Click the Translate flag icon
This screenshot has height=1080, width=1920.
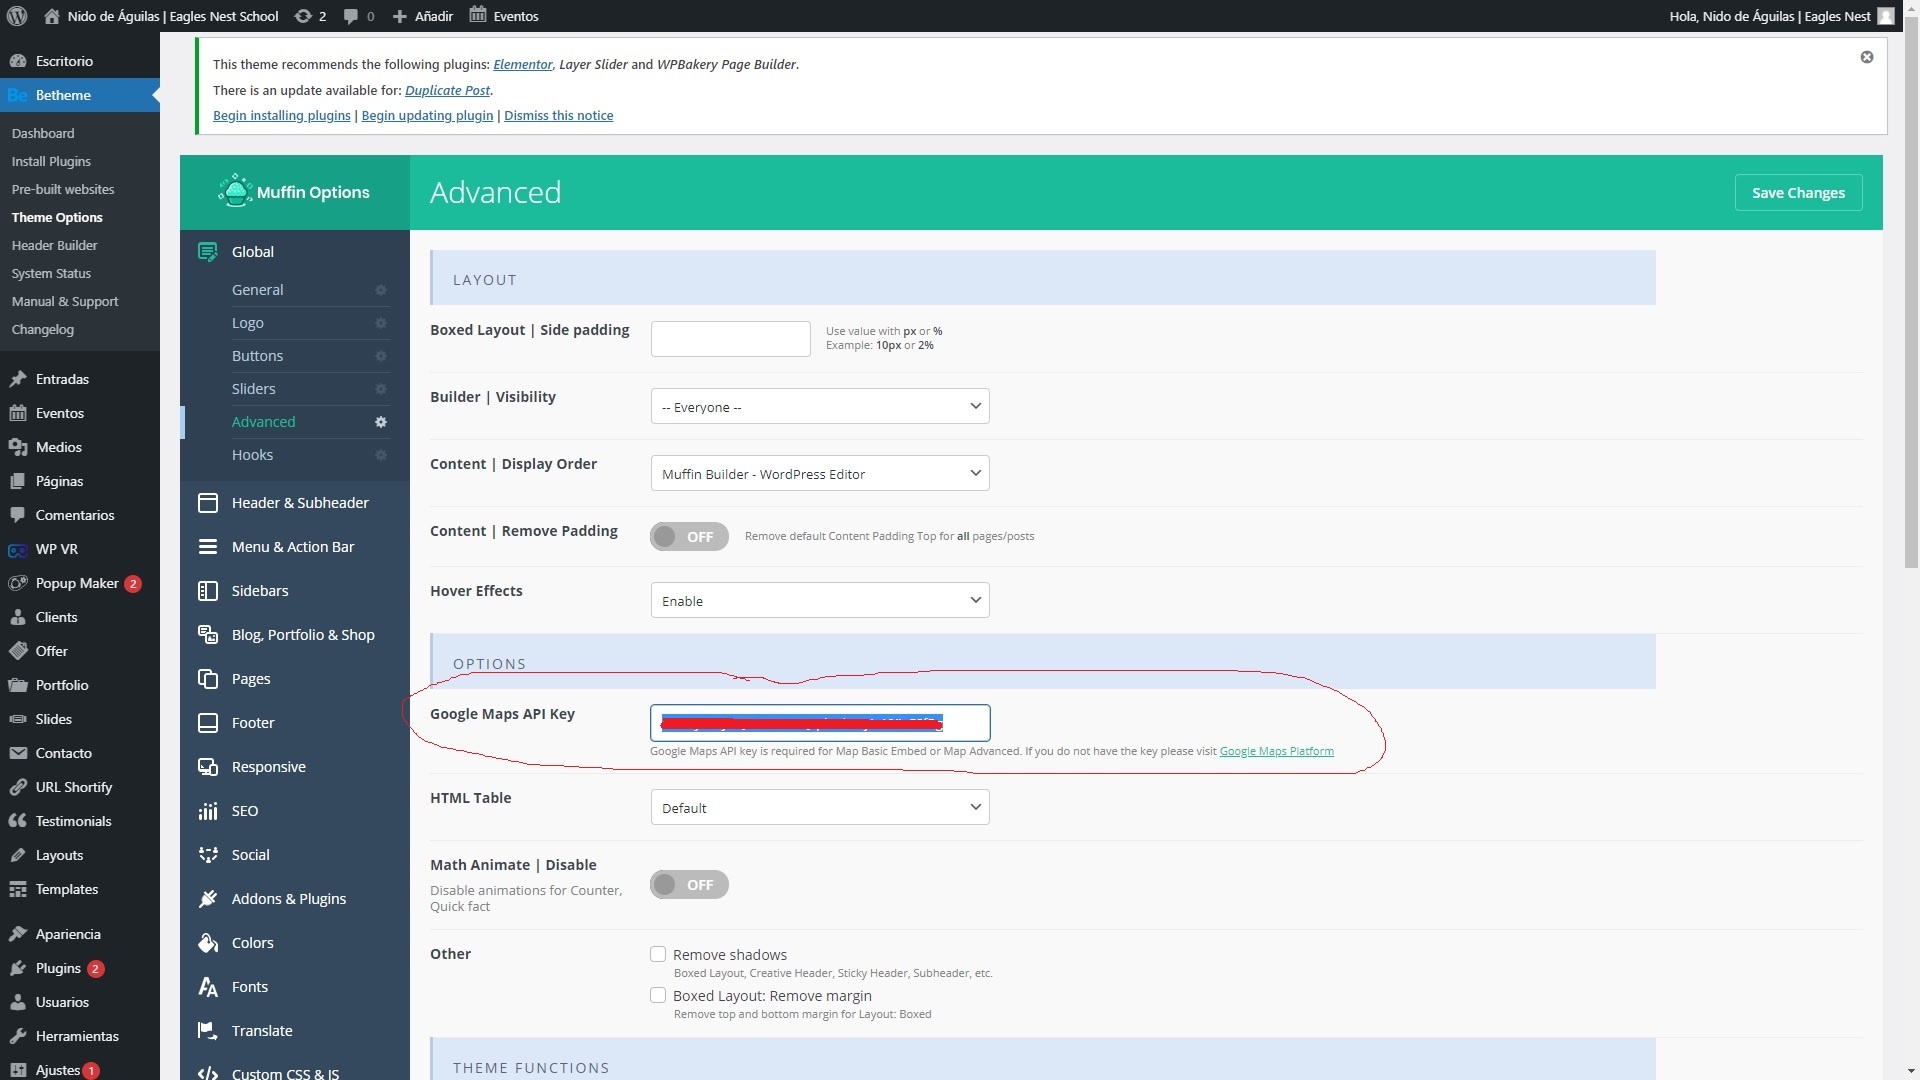(208, 1031)
